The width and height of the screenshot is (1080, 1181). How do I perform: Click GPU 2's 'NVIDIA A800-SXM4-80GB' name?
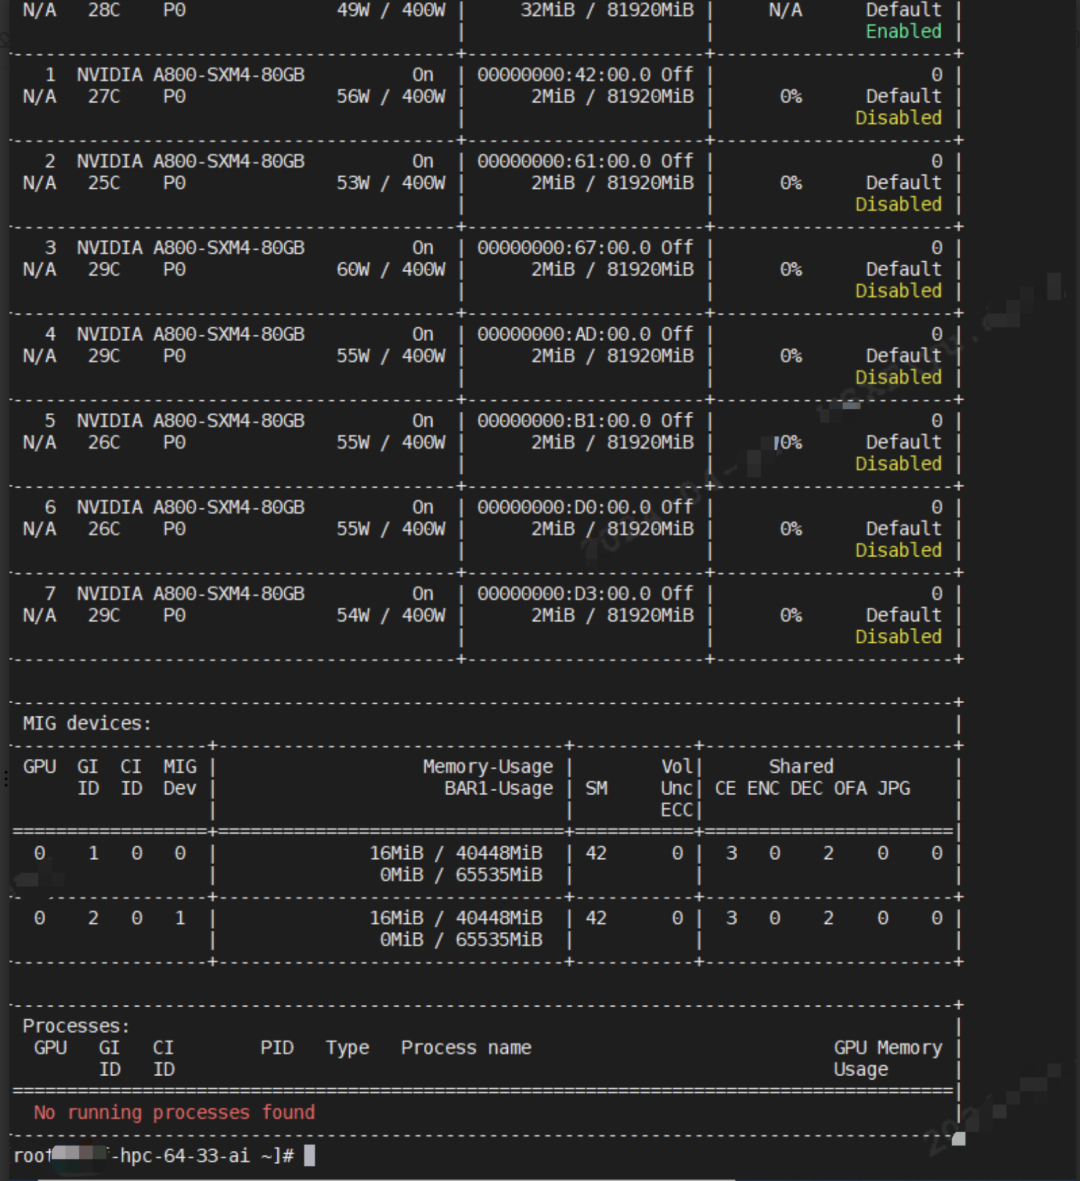click(191, 162)
